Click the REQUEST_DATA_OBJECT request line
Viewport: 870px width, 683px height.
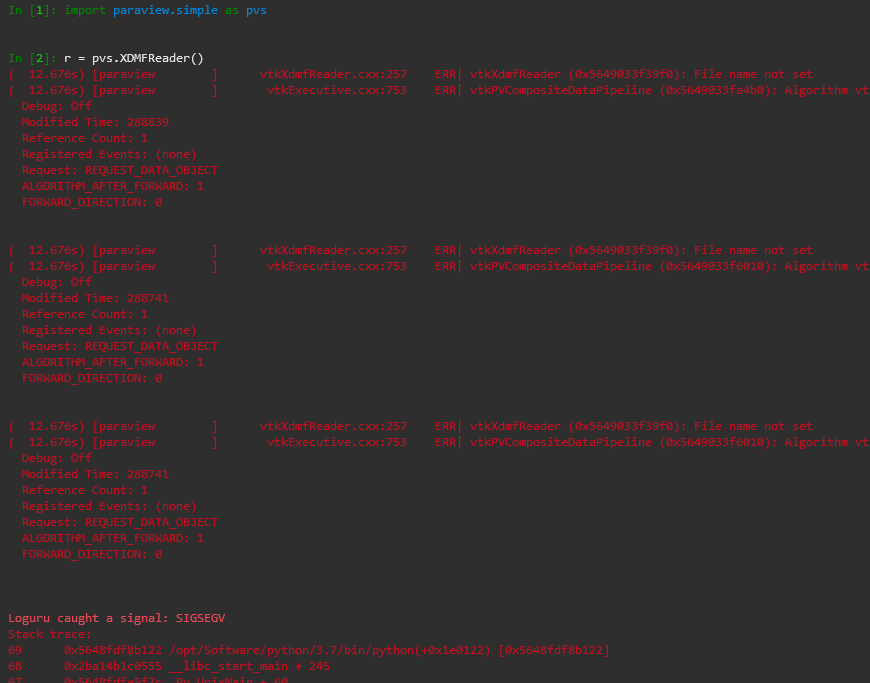(x=120, y=169)
